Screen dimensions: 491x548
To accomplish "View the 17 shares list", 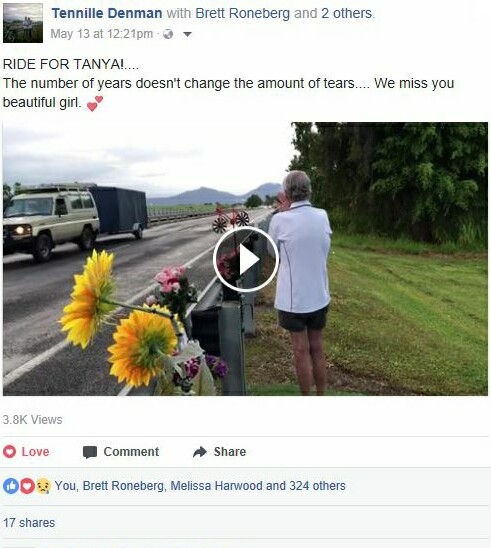I will pyautogui.click(x=29, y=523).
